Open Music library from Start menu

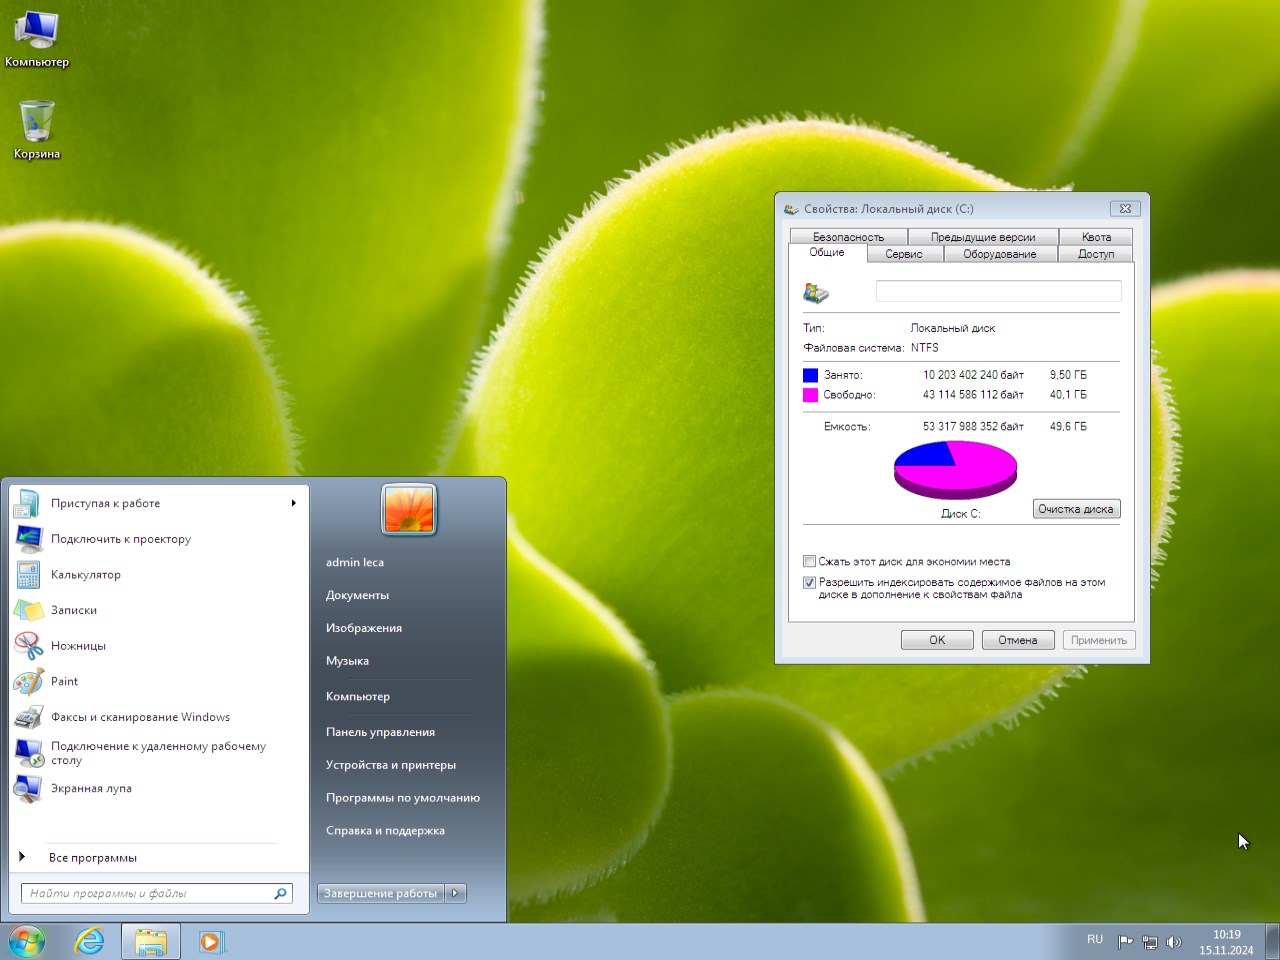point(347,661)
